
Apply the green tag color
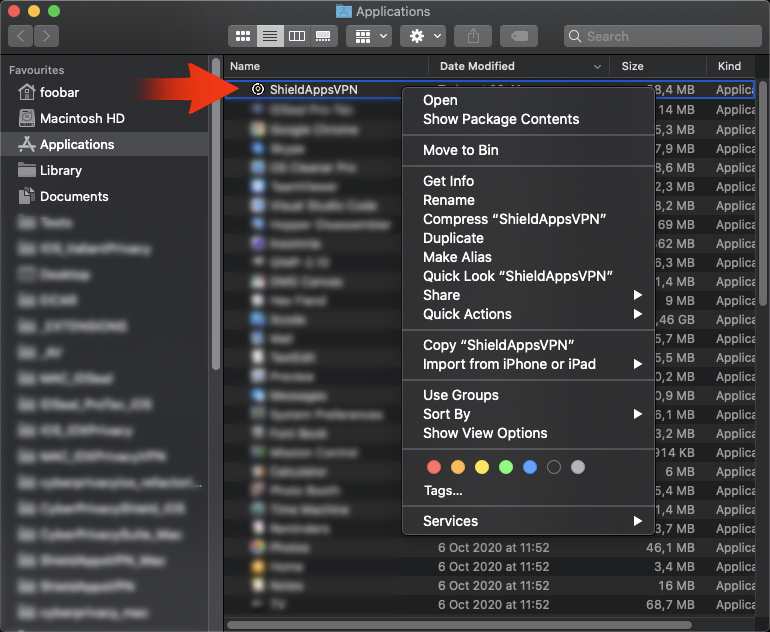coord(506,467)
